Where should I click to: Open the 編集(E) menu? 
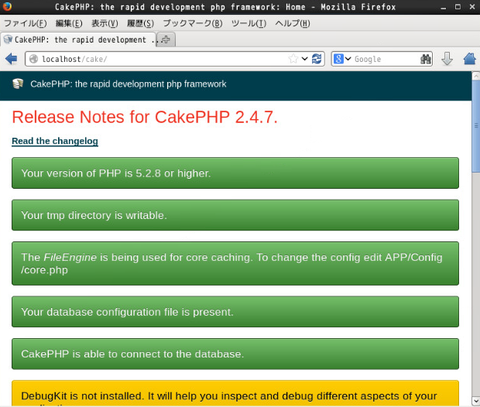[x=69, y=23]
